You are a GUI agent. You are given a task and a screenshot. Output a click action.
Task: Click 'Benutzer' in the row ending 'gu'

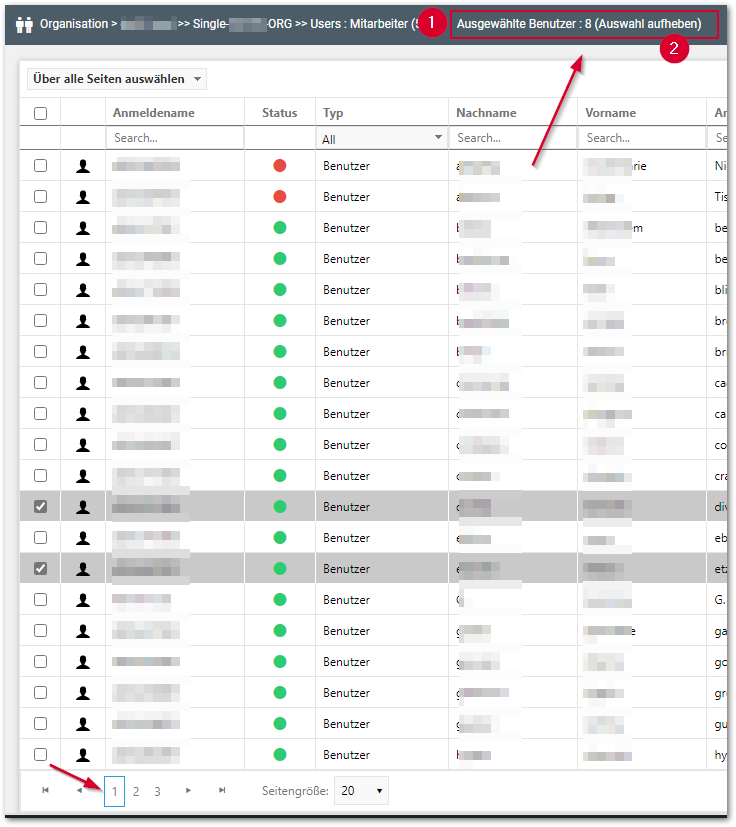[x=346, y=724]
